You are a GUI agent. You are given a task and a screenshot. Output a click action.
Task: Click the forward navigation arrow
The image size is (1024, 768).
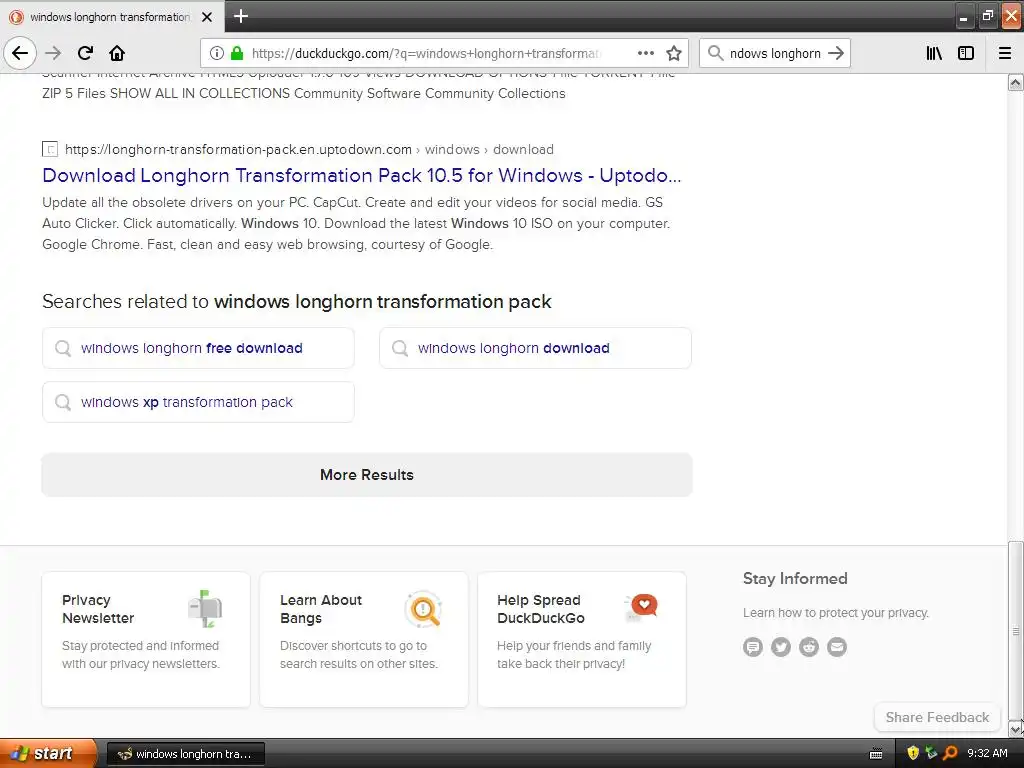click(53, 53)
